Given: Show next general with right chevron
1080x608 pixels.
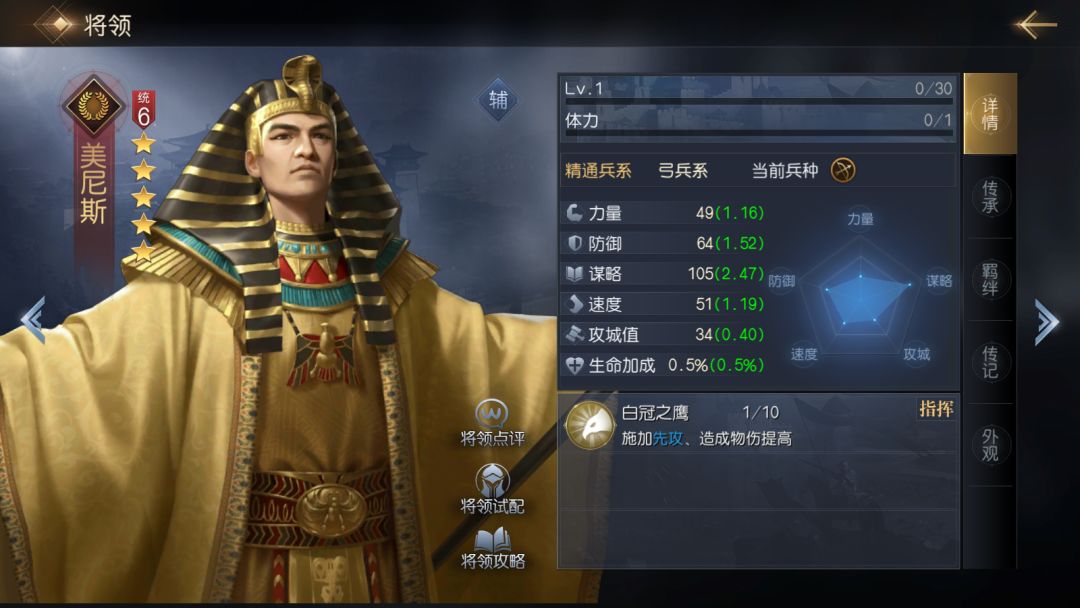Looking at the screenshot, I should click(1046, 321).
